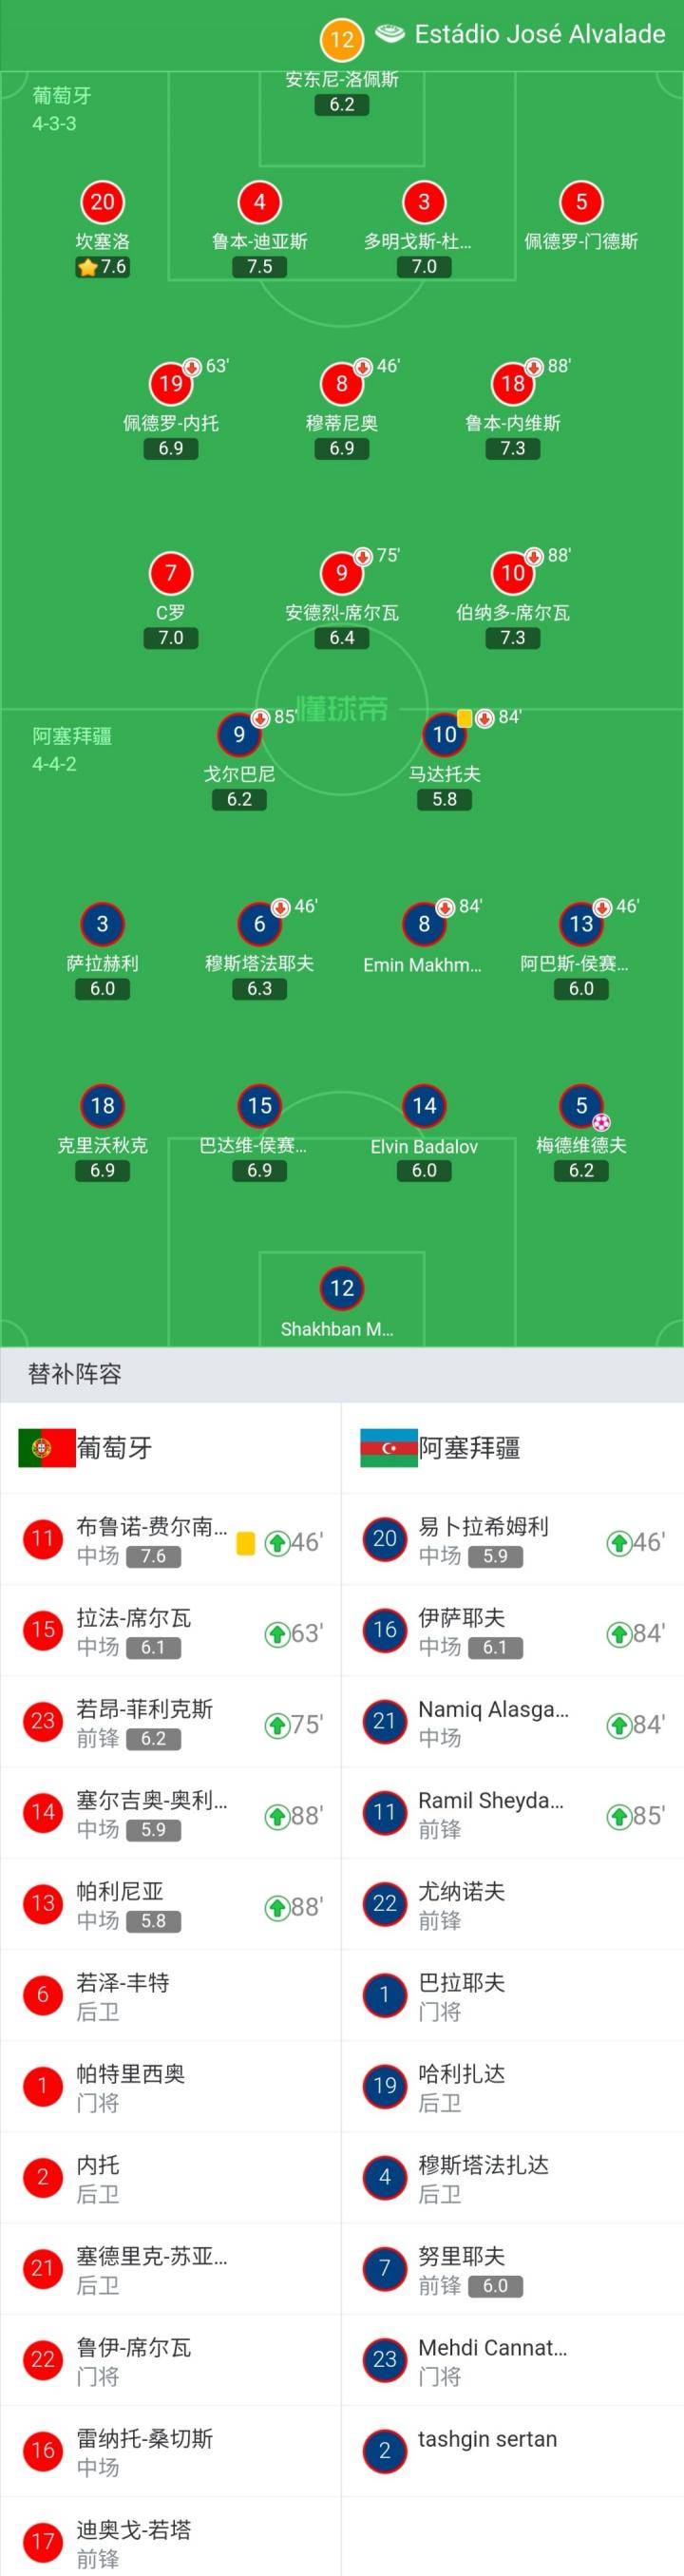This screenshot has width=684, height=2576.
Task: Click C罗's number 7 player circle
Action: tap(170, 573)
